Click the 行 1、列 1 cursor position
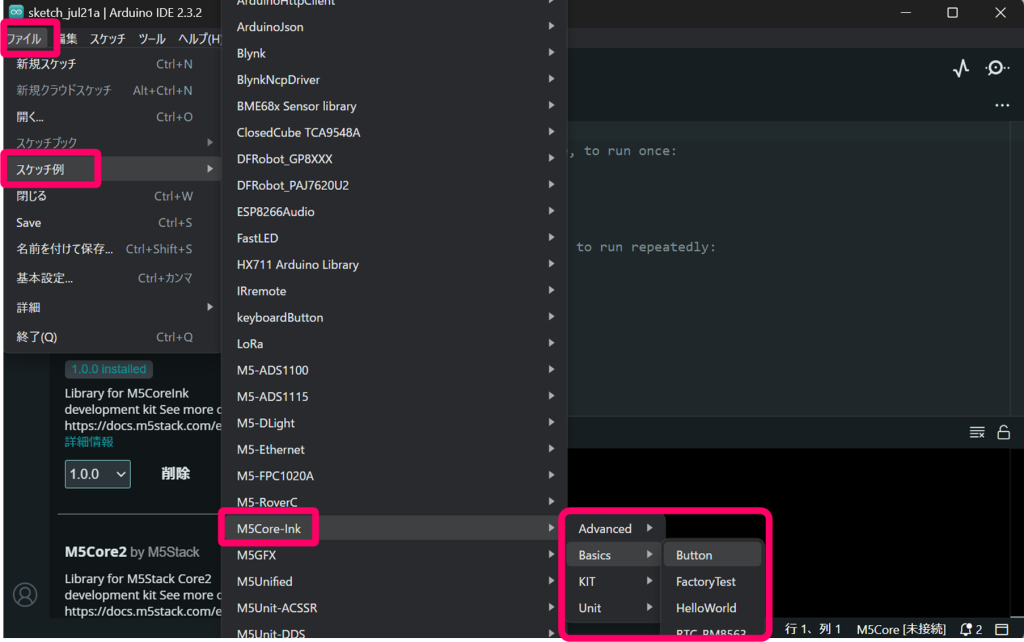 (812, 629)
